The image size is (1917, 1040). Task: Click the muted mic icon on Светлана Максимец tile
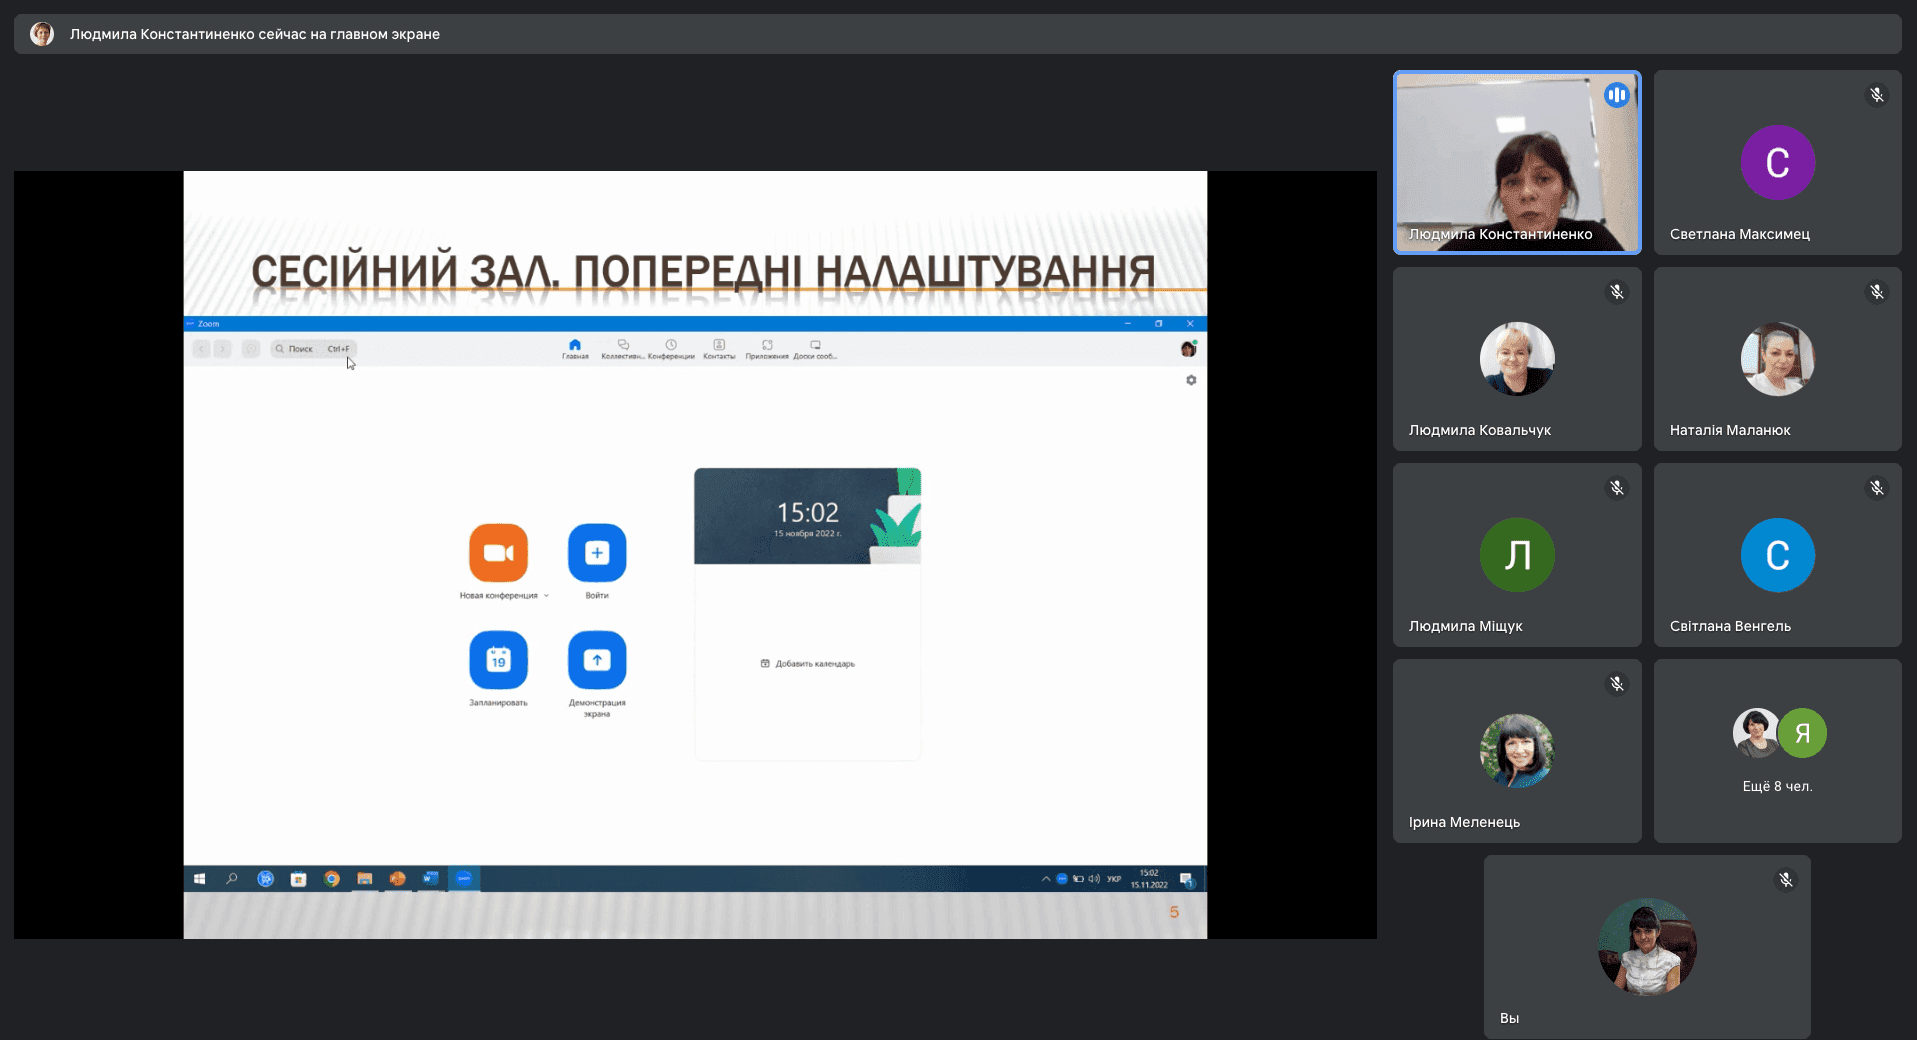(x=1877, y=95)
